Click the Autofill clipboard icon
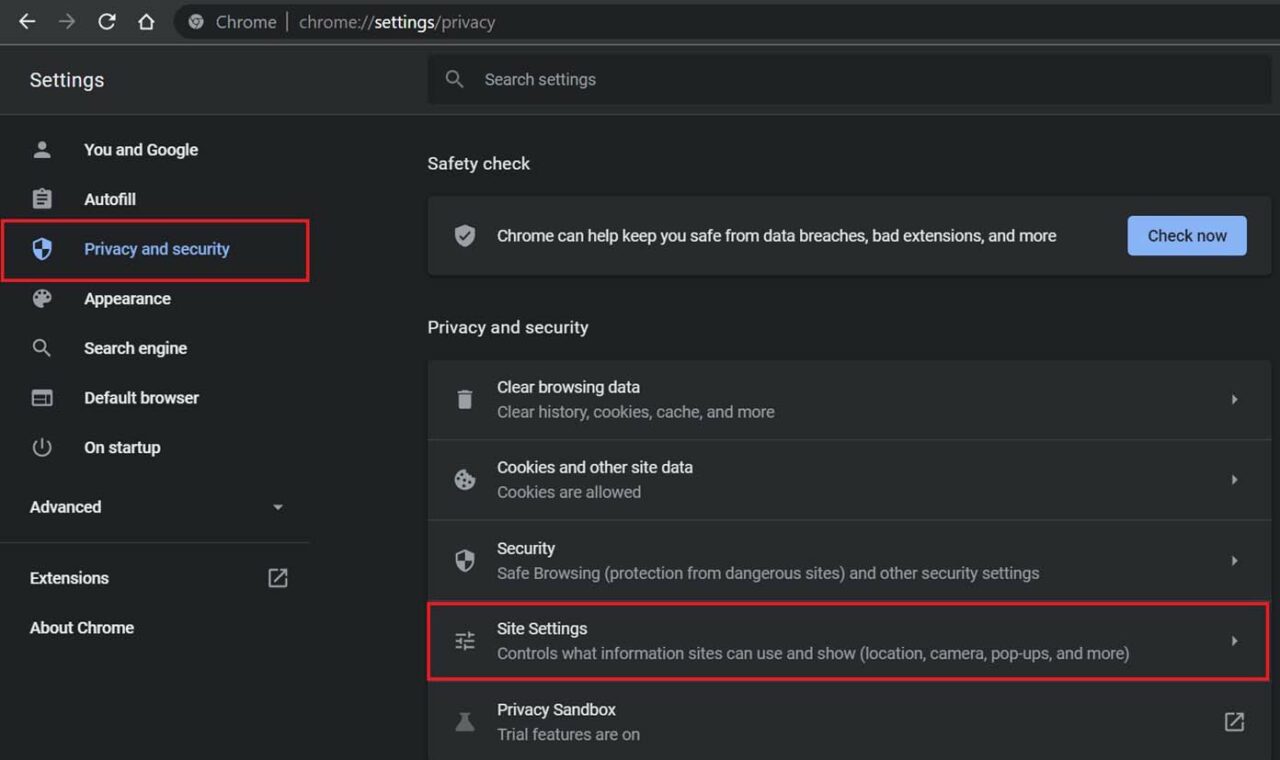The width and height of the screenshot is (1280, 760). (x=42, y=199)
